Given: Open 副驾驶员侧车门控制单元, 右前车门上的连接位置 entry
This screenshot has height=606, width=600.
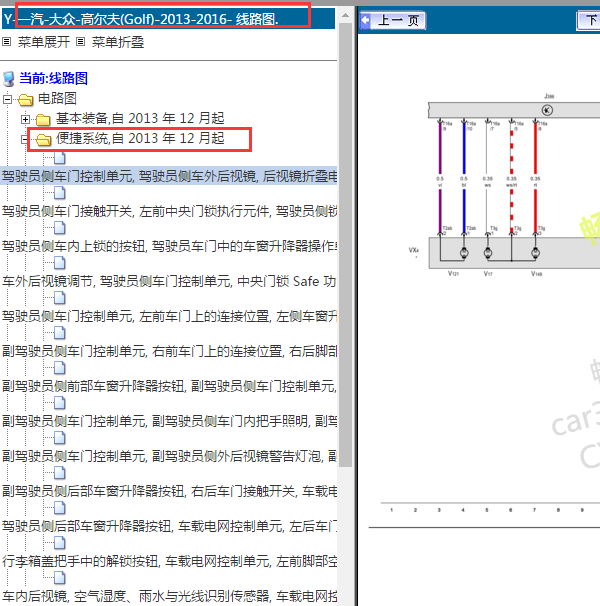Looking at the screenshot, I should (x=169, y=351).
